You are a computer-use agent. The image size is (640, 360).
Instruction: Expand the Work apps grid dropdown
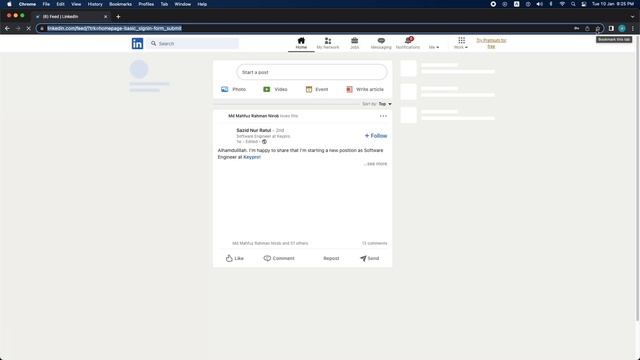pyautogui.click(x=461, y=43)
